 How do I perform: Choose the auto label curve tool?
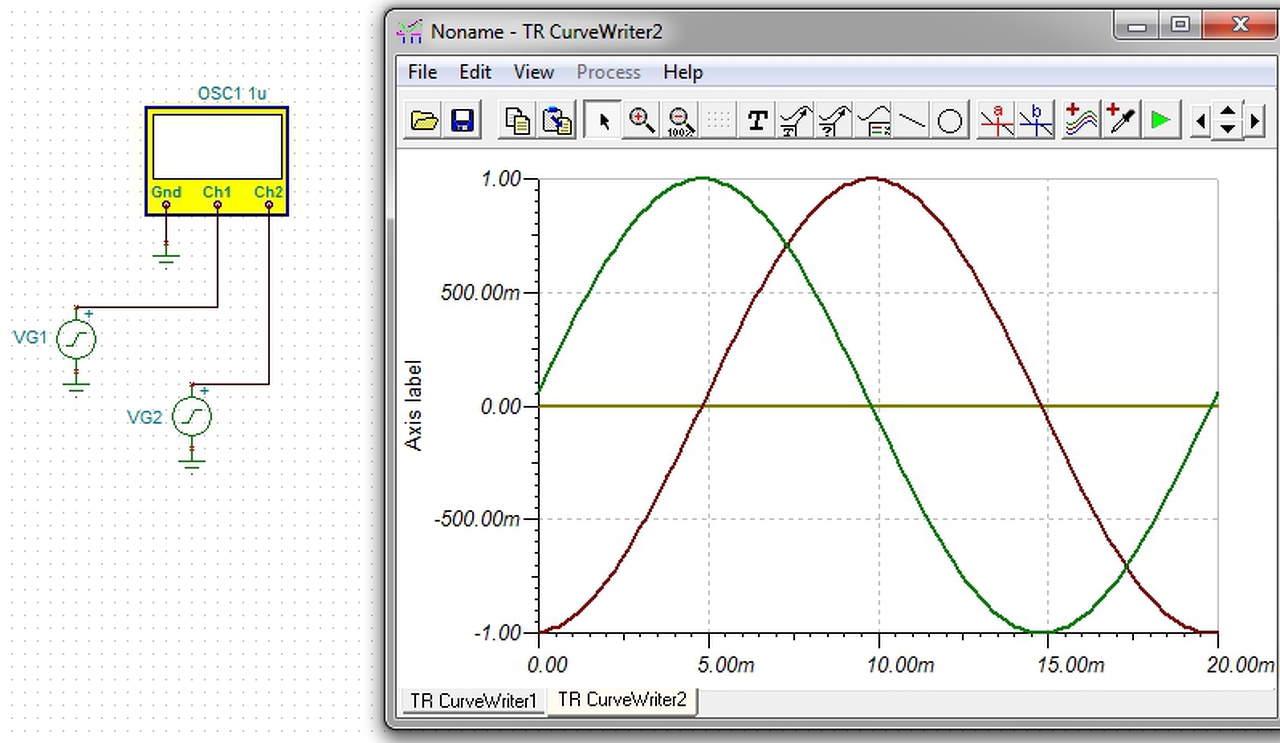pos(795,121)
